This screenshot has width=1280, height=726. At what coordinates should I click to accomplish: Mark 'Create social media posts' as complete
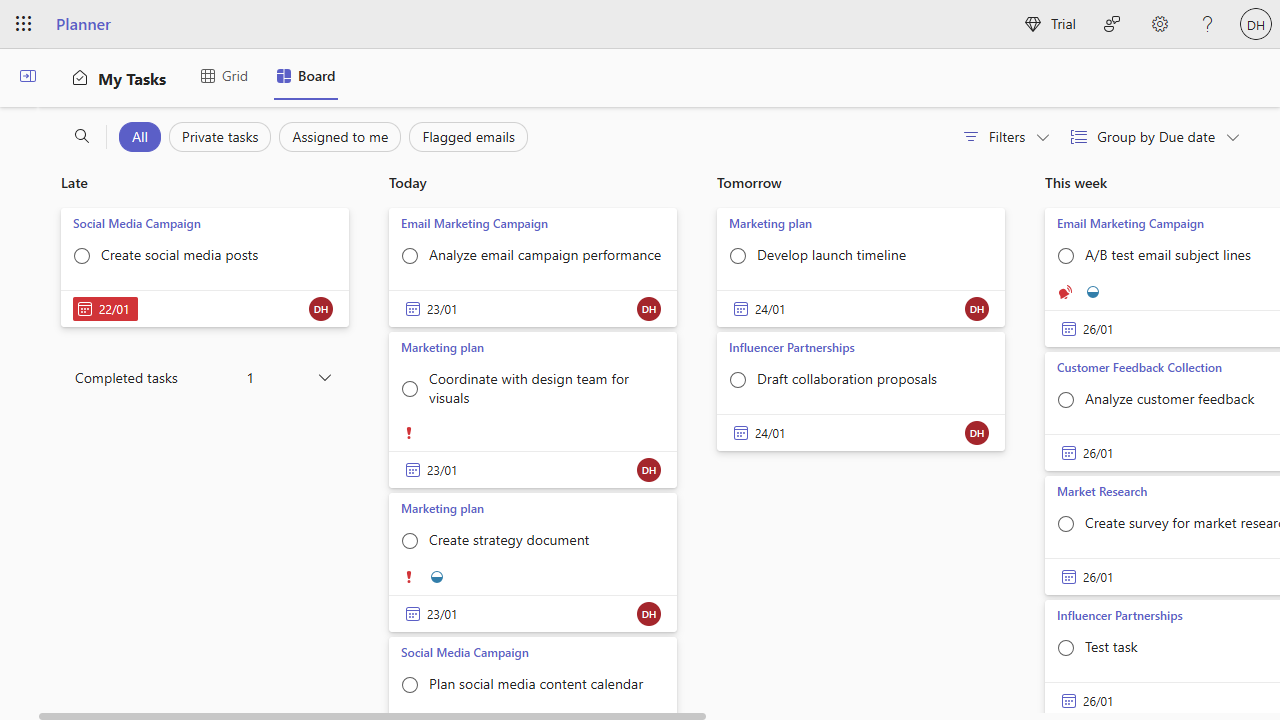(82, 256)
